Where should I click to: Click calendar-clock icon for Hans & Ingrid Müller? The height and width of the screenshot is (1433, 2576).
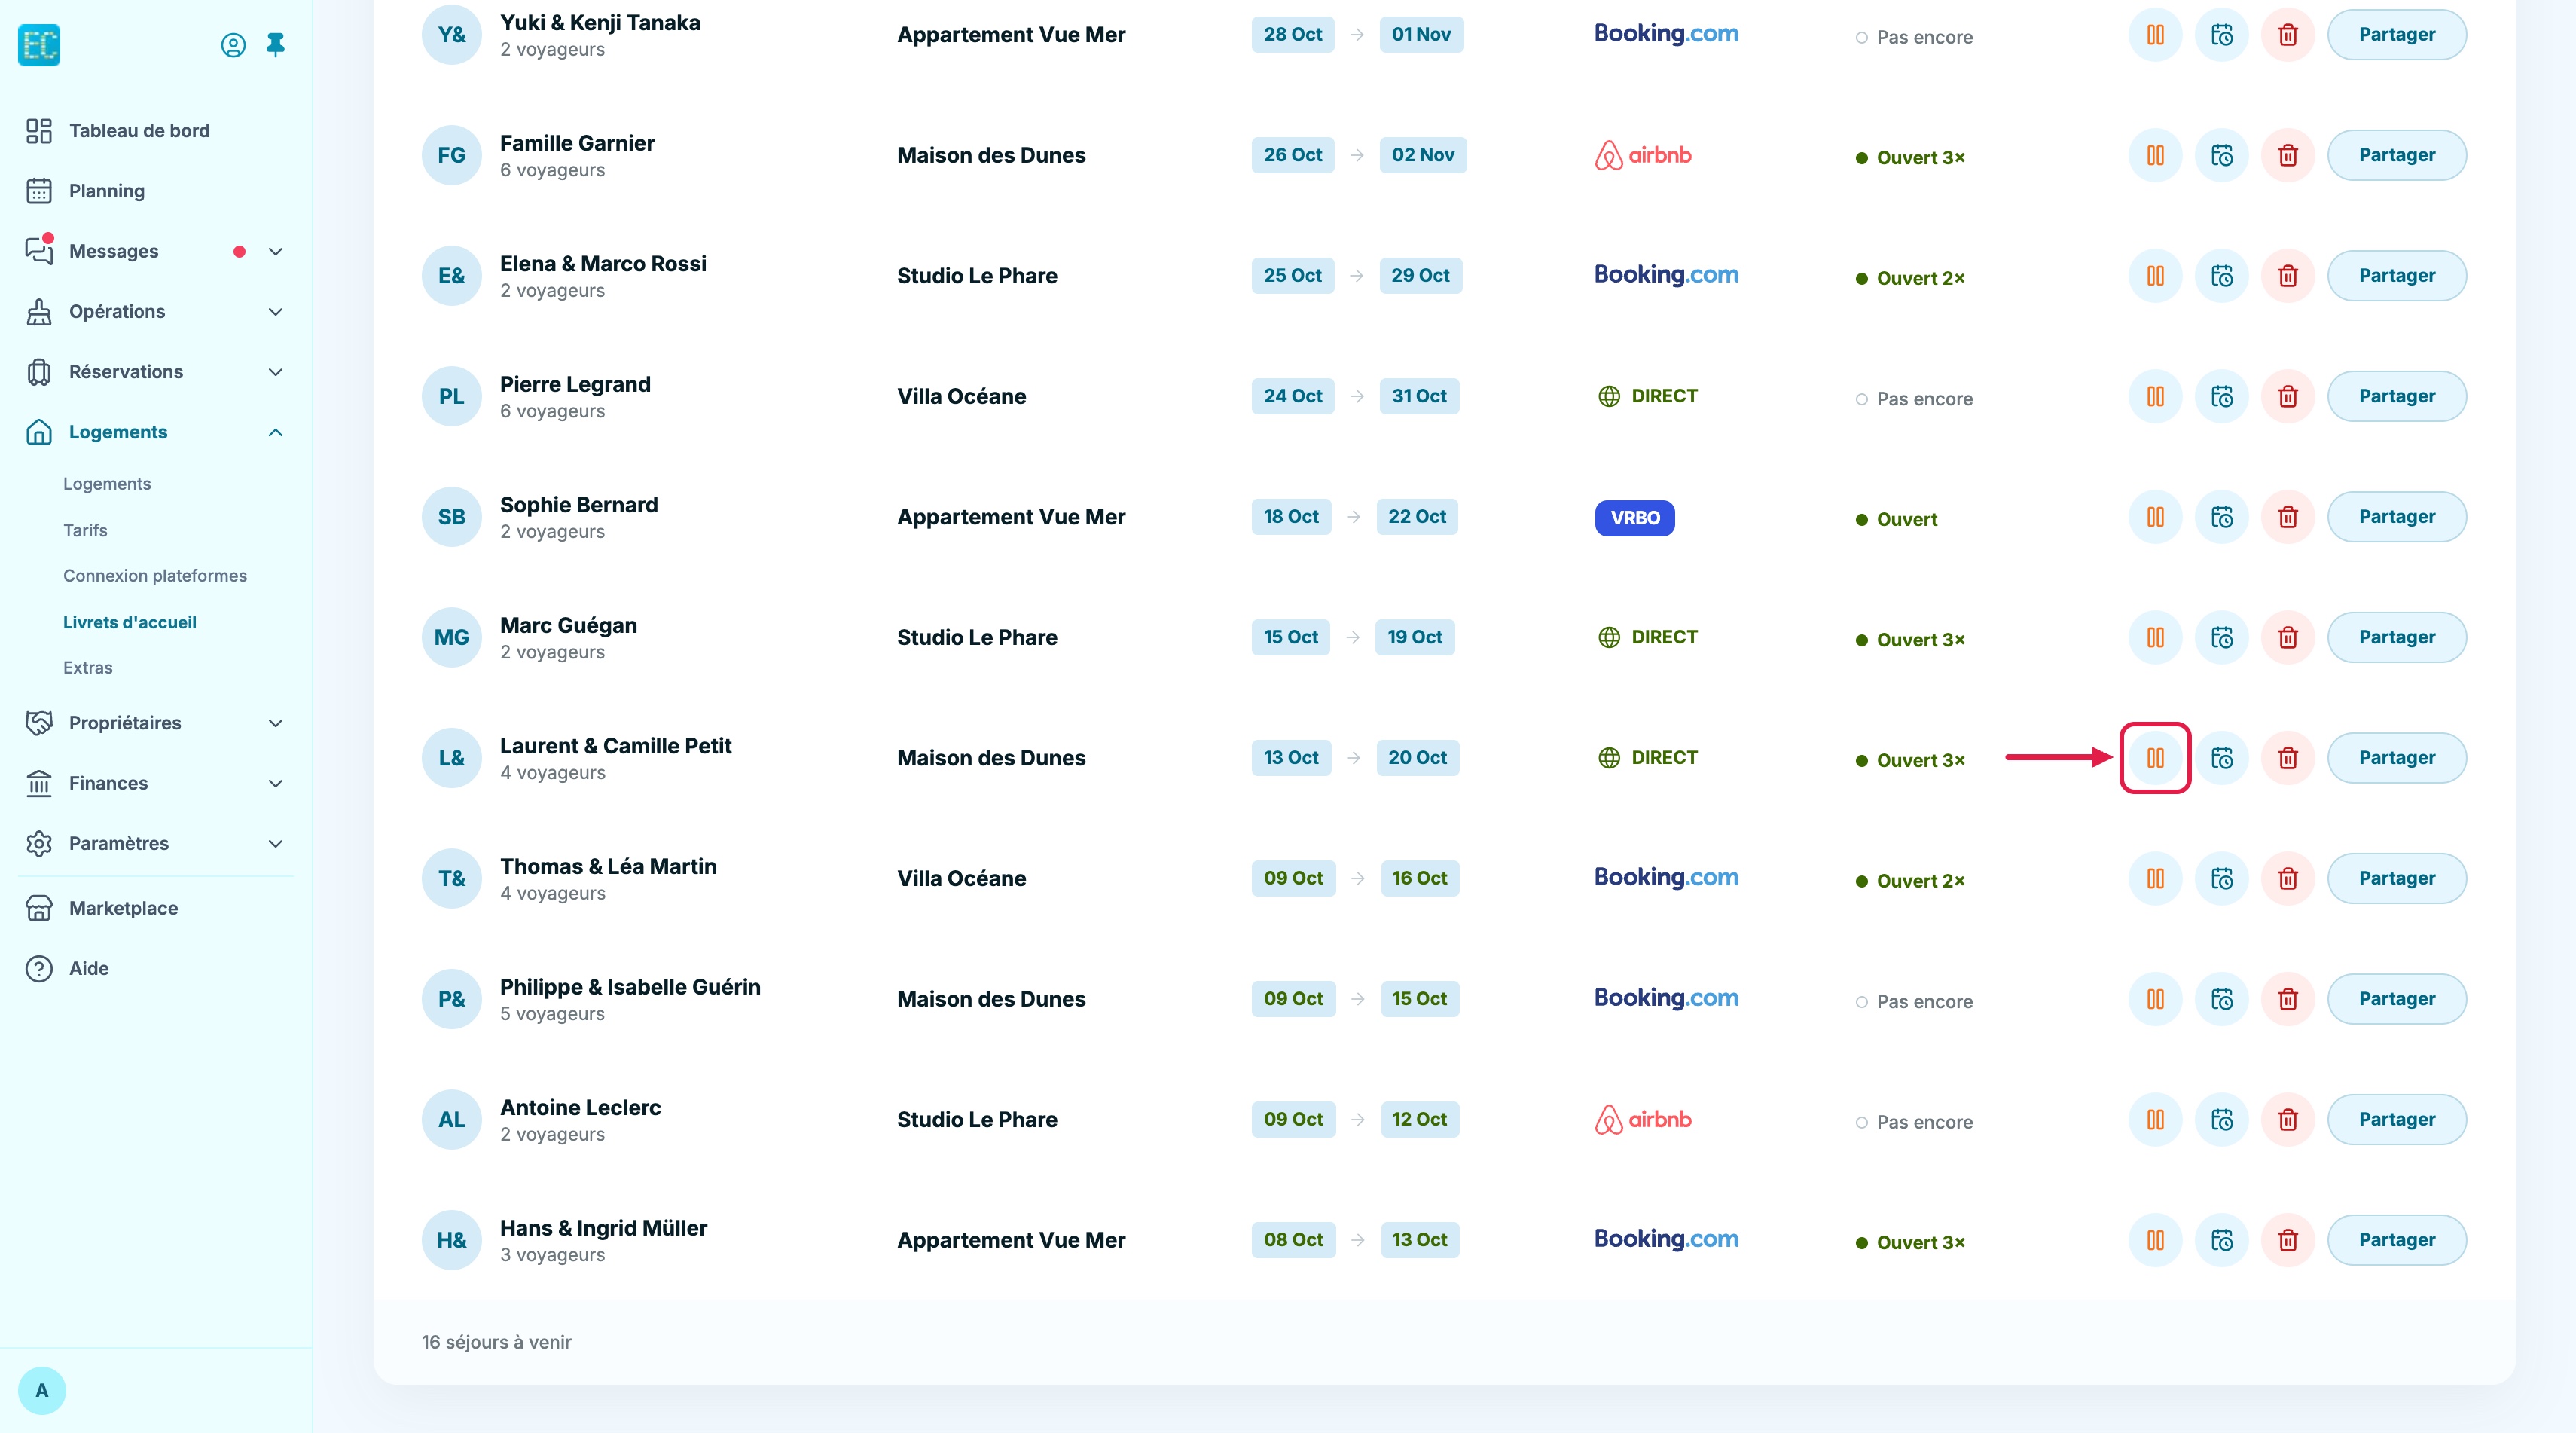(x=2221, y=1240)
